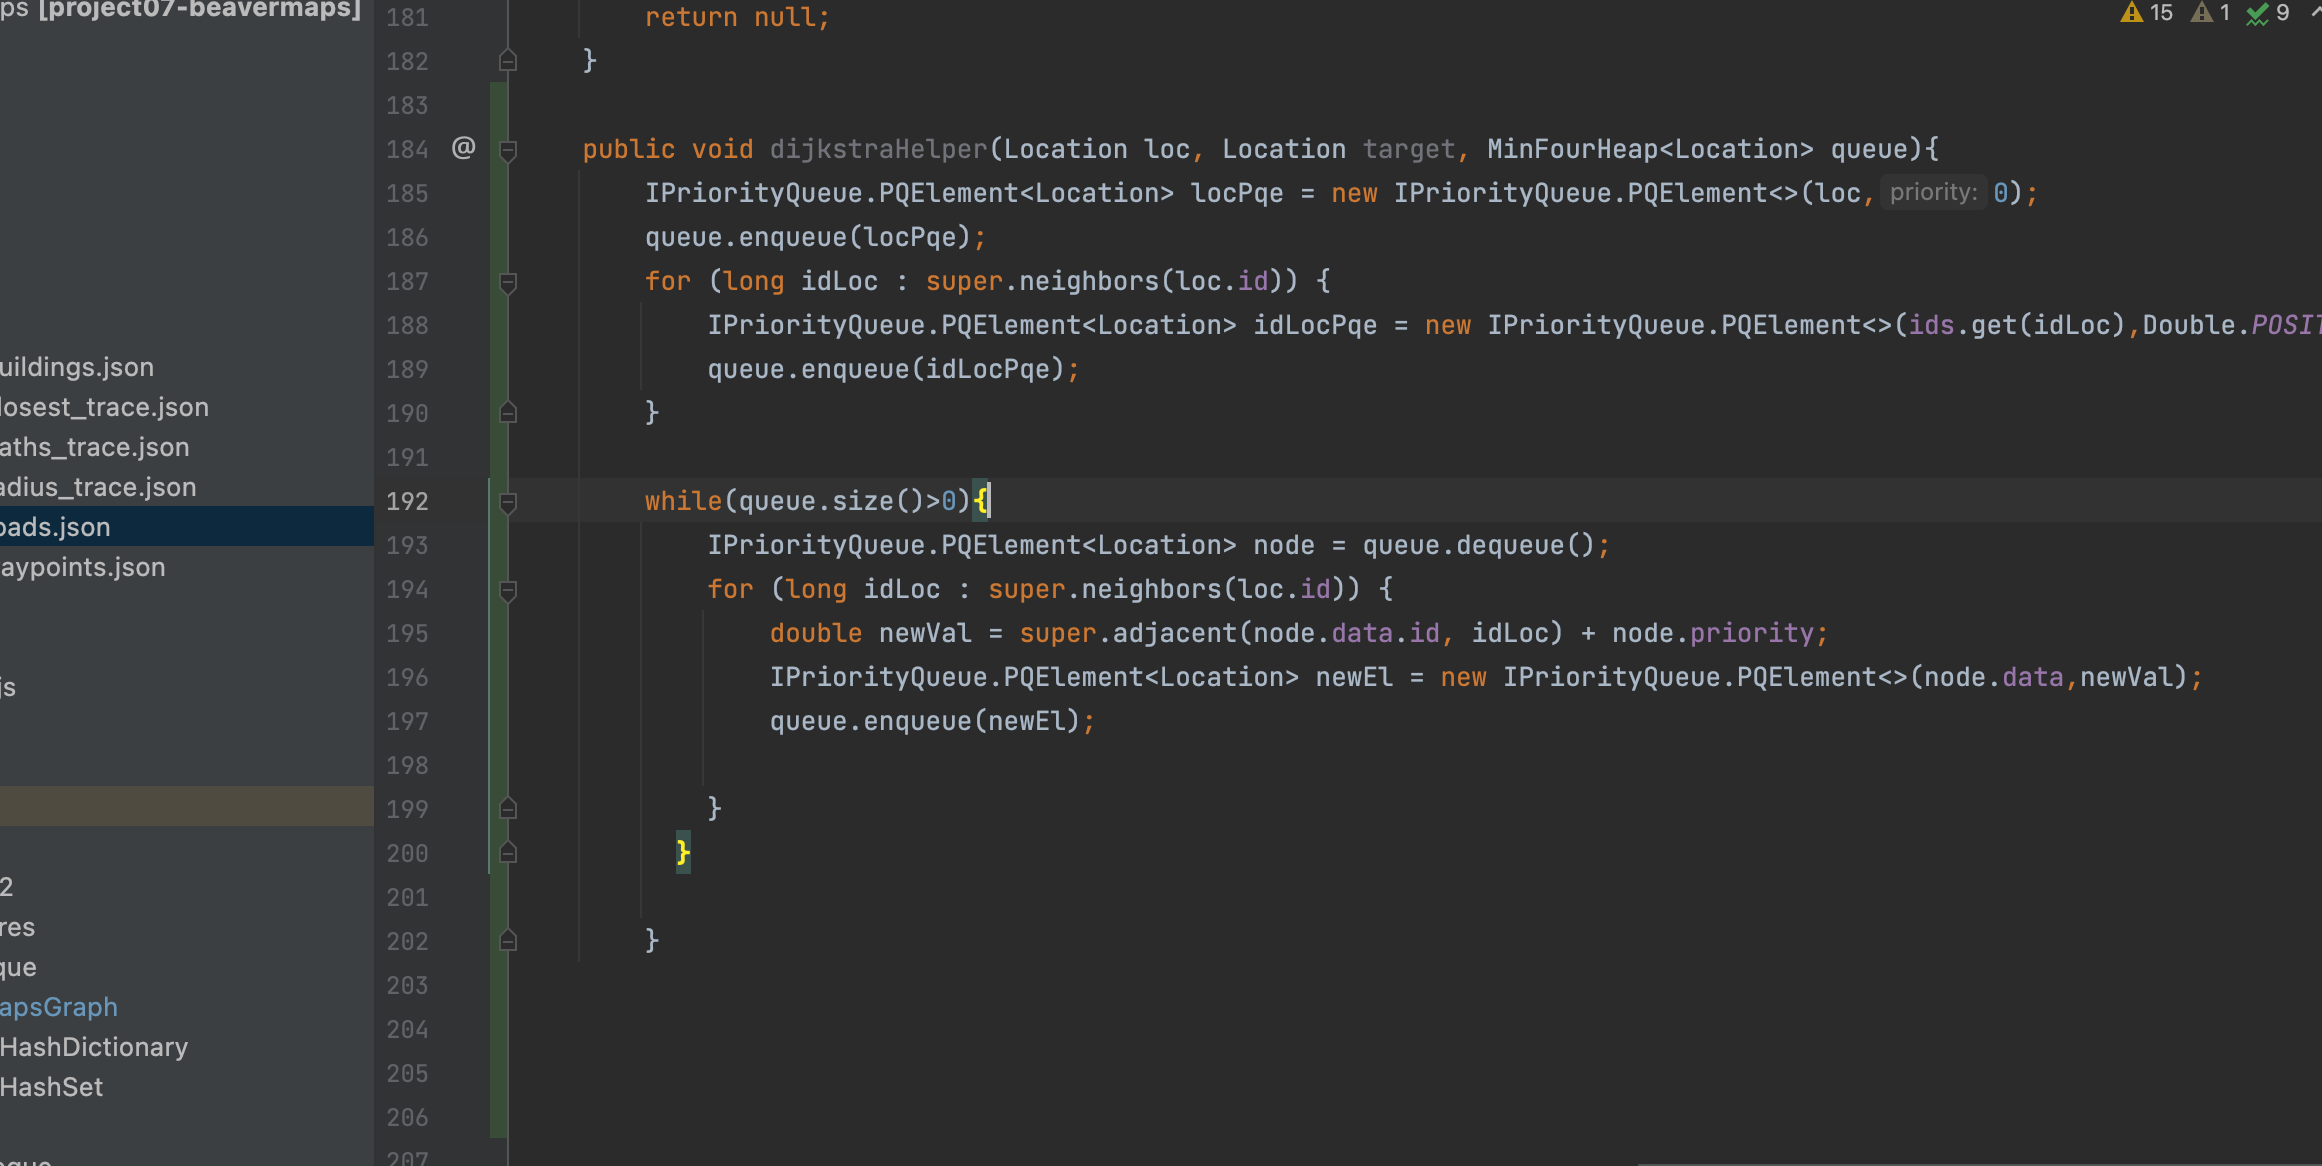
Task: Select the highlighted oads.json file in tree
Action: point(56,527)
